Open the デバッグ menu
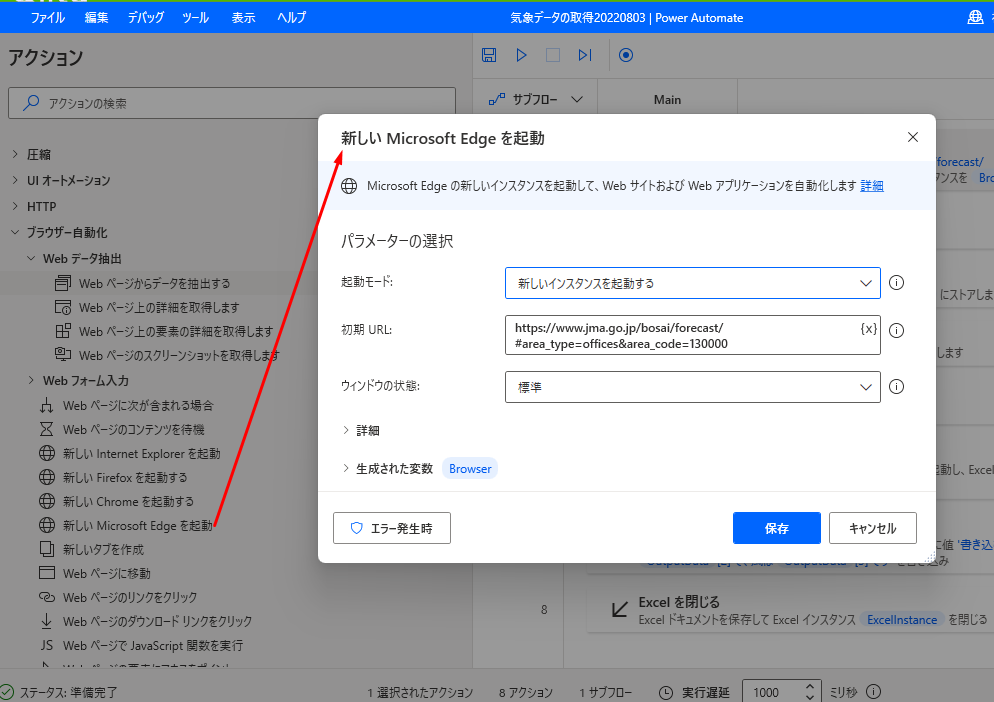Viewport: 994px width, 702px height. click(x=146, y=18)
